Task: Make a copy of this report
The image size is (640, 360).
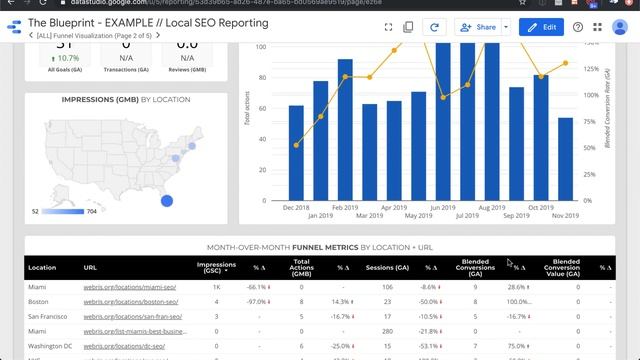Action: coord(408,27)
